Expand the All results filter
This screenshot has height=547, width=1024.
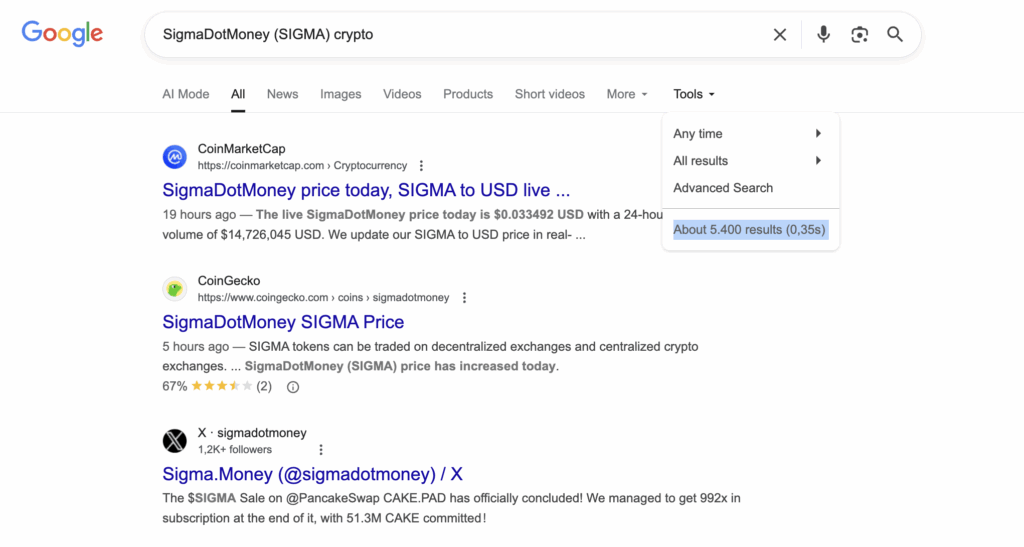[749, 161]
